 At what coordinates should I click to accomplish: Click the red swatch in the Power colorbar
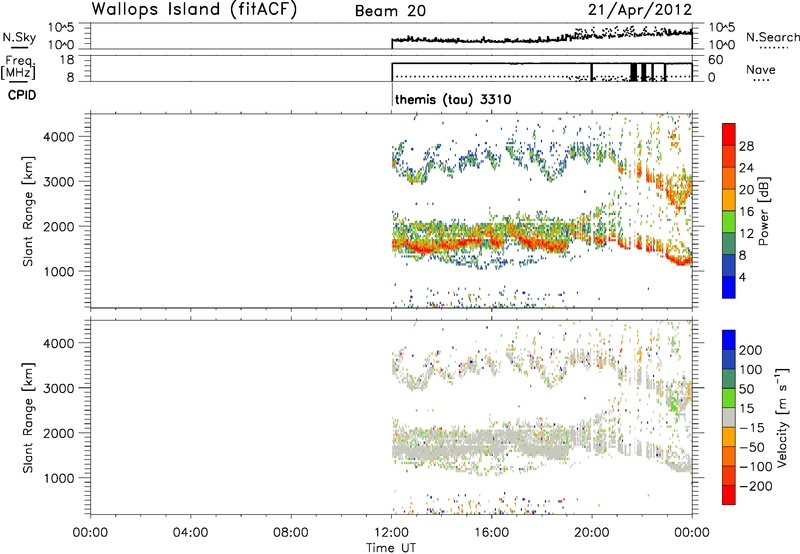coord(729,134)
